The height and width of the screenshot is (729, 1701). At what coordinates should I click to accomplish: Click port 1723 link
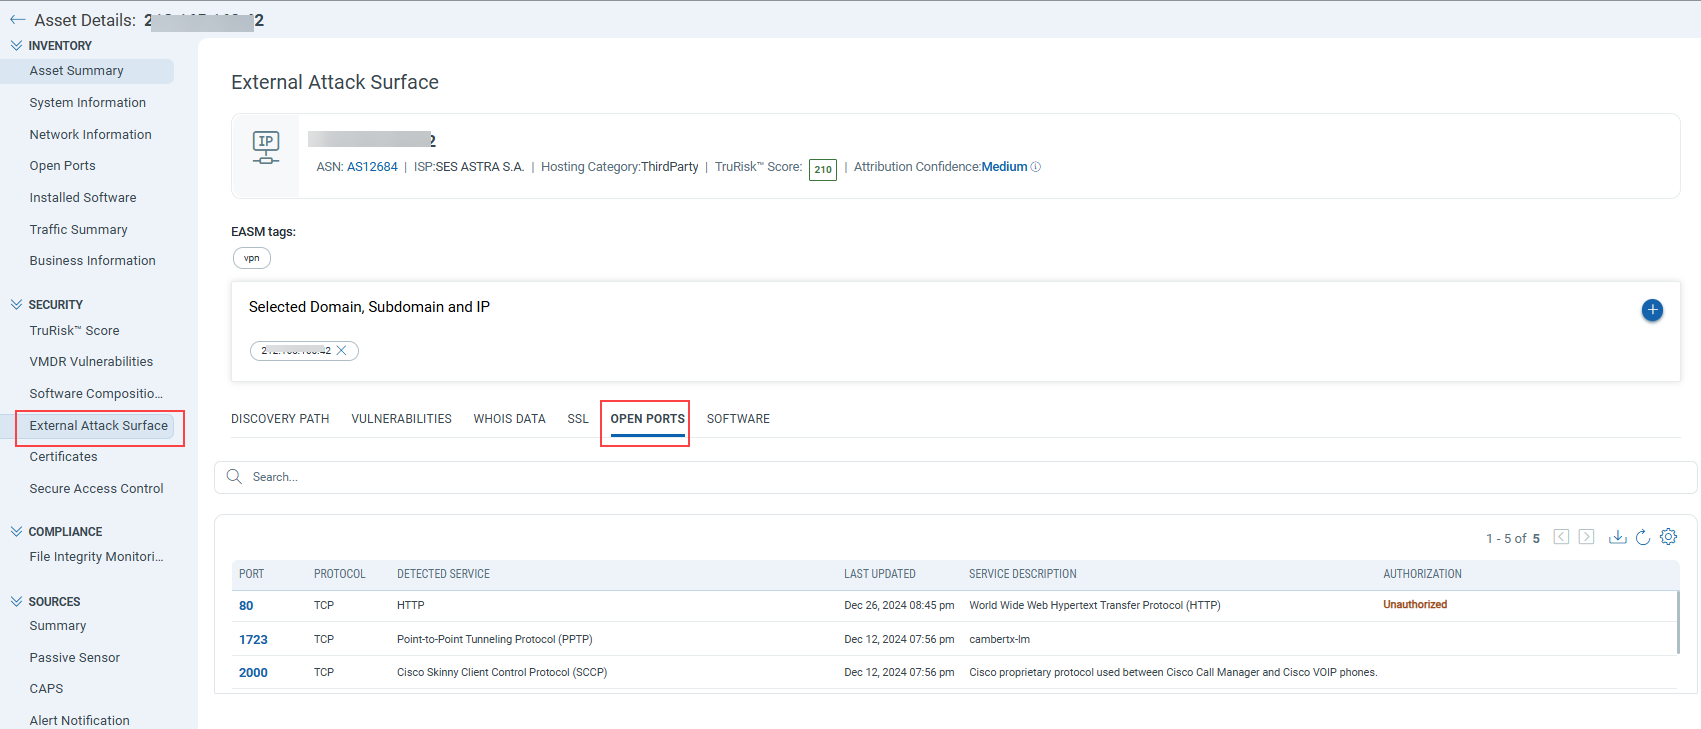253,640
